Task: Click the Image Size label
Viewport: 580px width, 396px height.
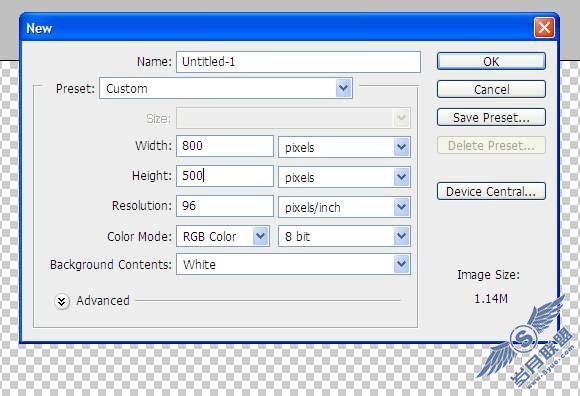Action: (488, 275)
